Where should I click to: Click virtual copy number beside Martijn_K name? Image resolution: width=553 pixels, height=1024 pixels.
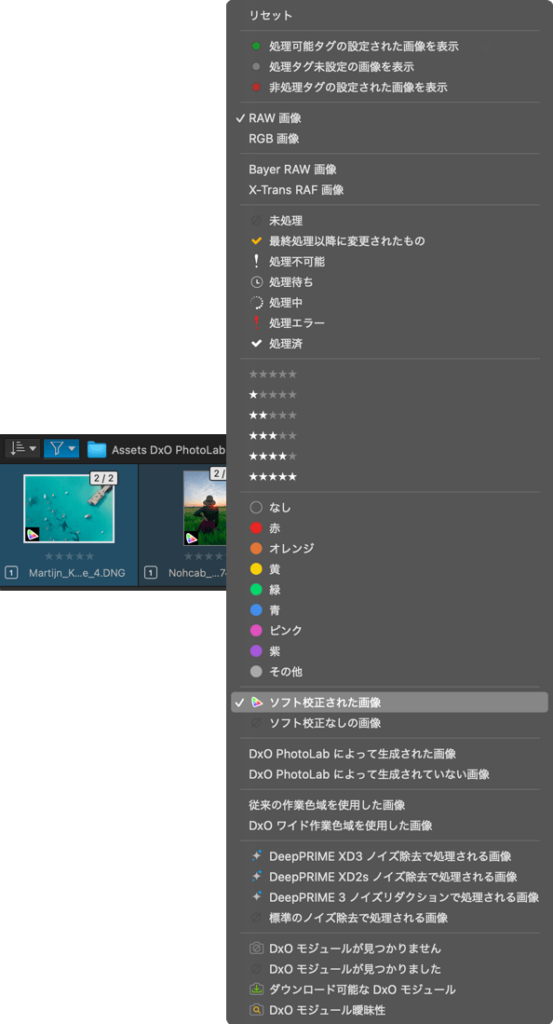(x=12, y=573)
